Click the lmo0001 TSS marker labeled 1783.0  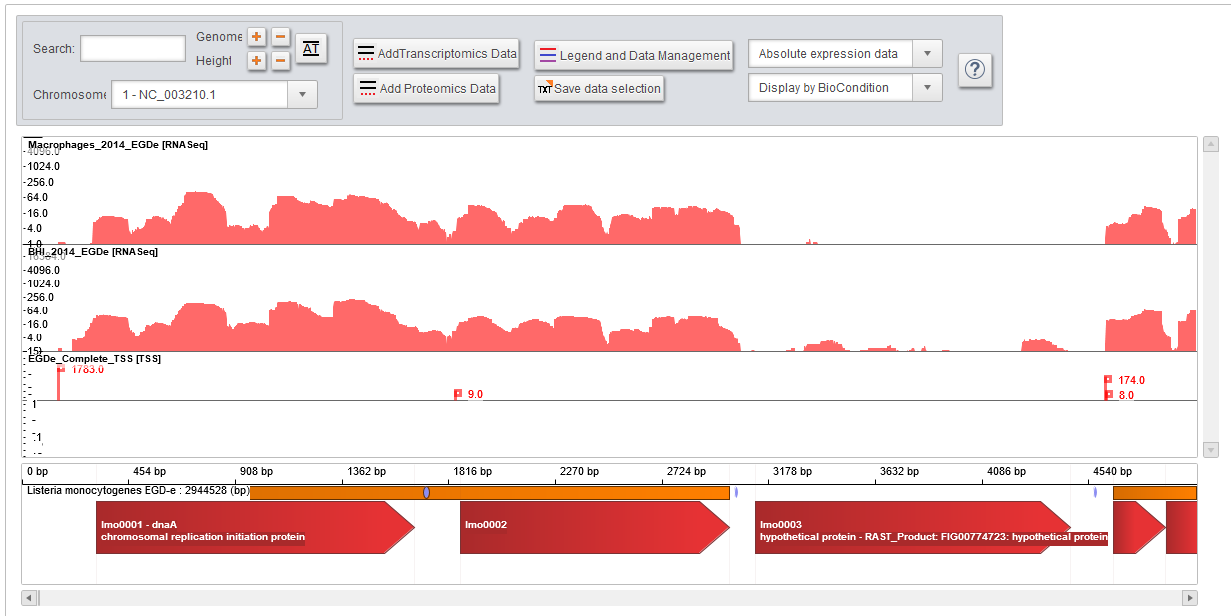coord(61,369)
